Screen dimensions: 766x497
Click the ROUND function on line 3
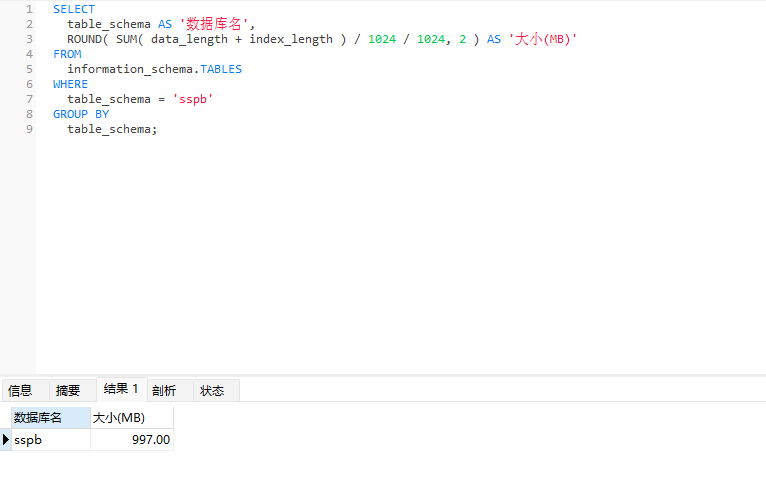(x=84, y=39)
